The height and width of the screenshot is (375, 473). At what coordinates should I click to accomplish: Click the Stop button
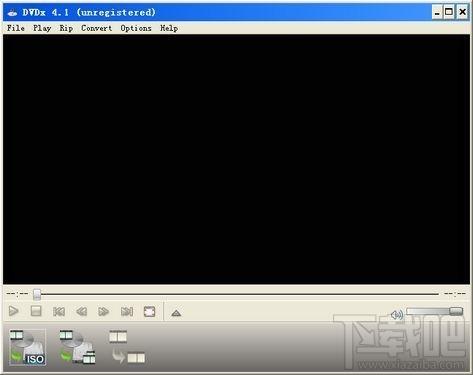coord(36,311)
